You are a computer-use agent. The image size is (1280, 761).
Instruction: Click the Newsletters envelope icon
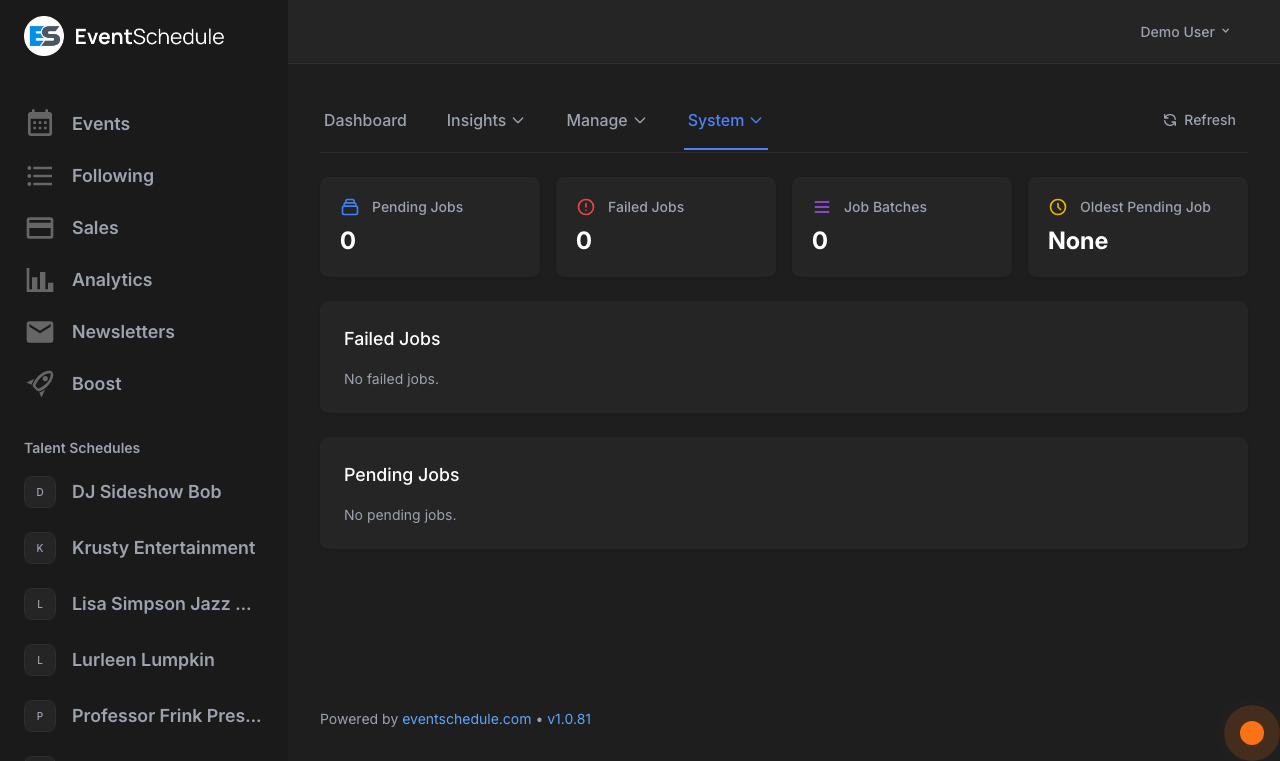click(x=40, y=332)
